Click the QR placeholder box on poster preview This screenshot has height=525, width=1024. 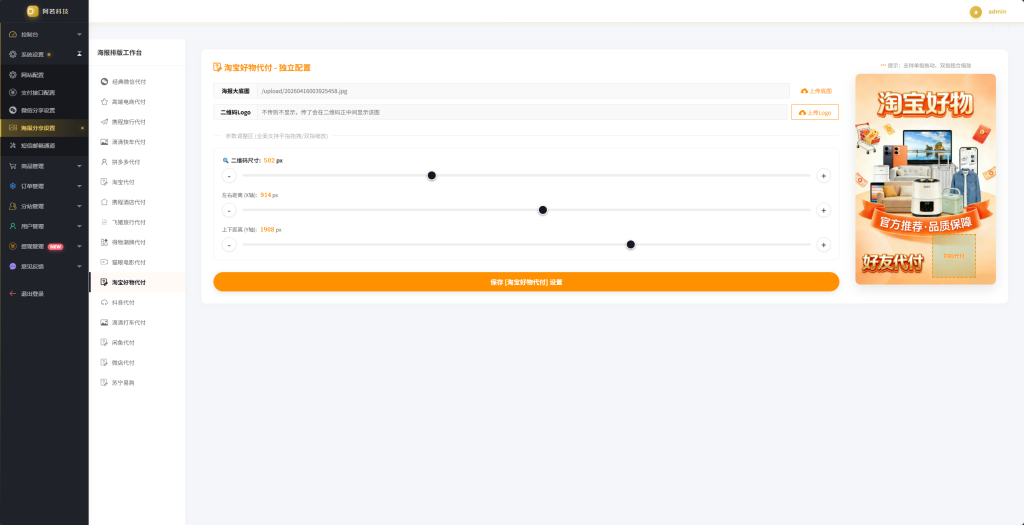[x=953, y=256]
